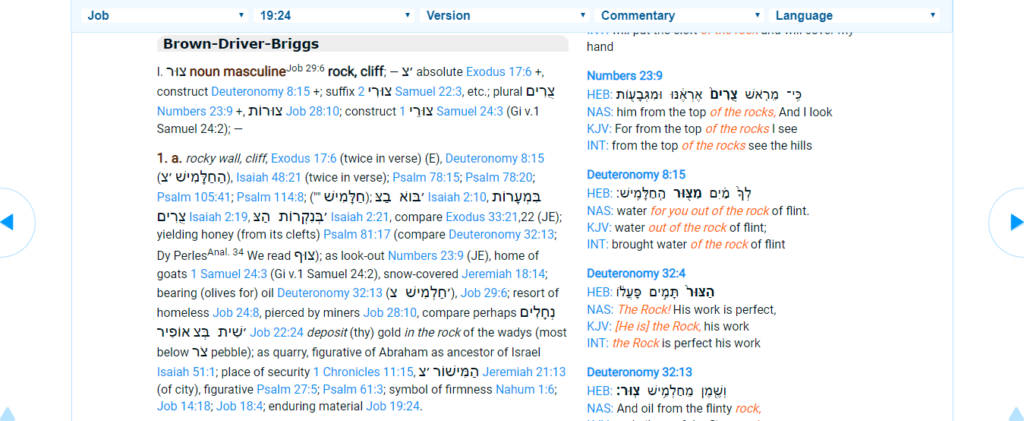
Task: Open Job 19:24 enduring material link
Action: pos(393,407)
